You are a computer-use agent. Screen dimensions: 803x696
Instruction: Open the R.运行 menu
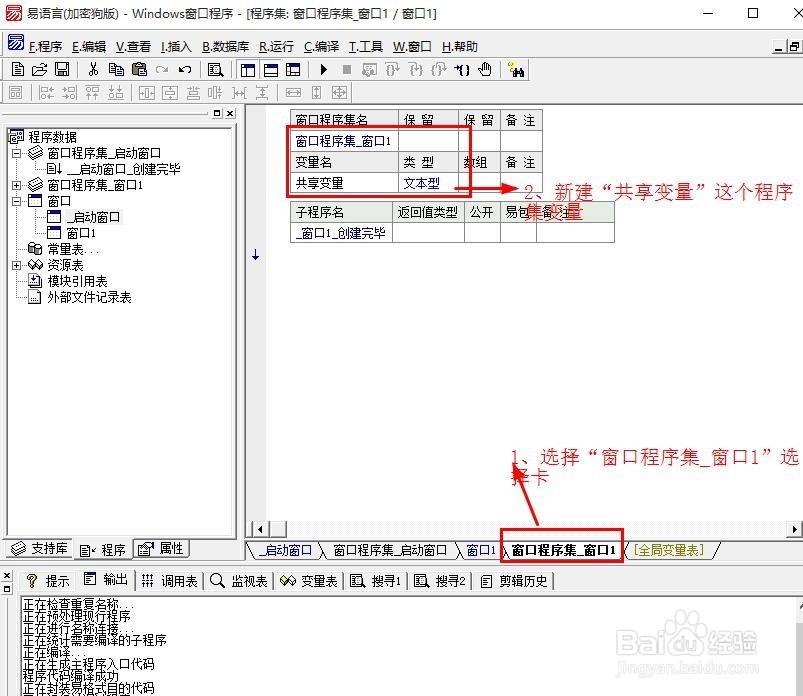(x=277, y=47)
